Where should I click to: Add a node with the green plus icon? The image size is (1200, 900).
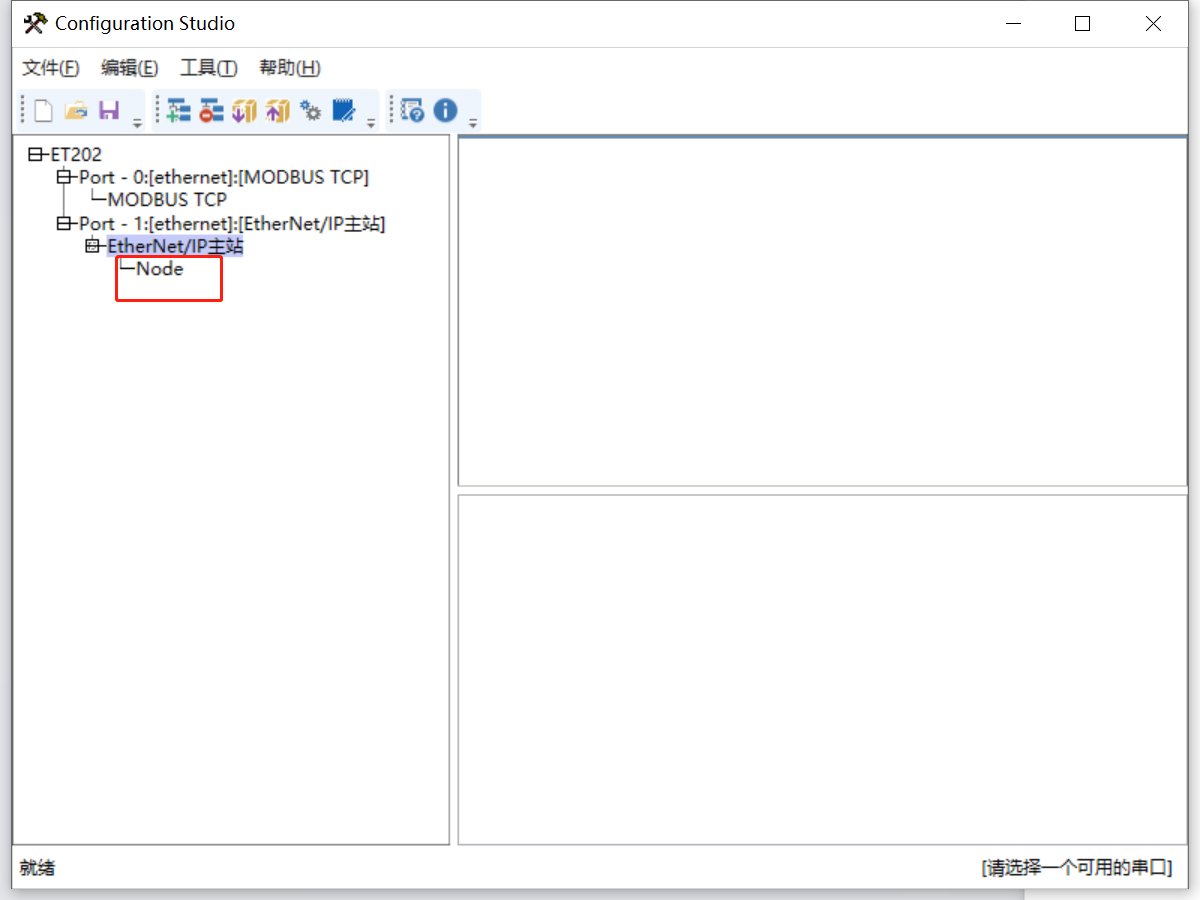point(178,110)
